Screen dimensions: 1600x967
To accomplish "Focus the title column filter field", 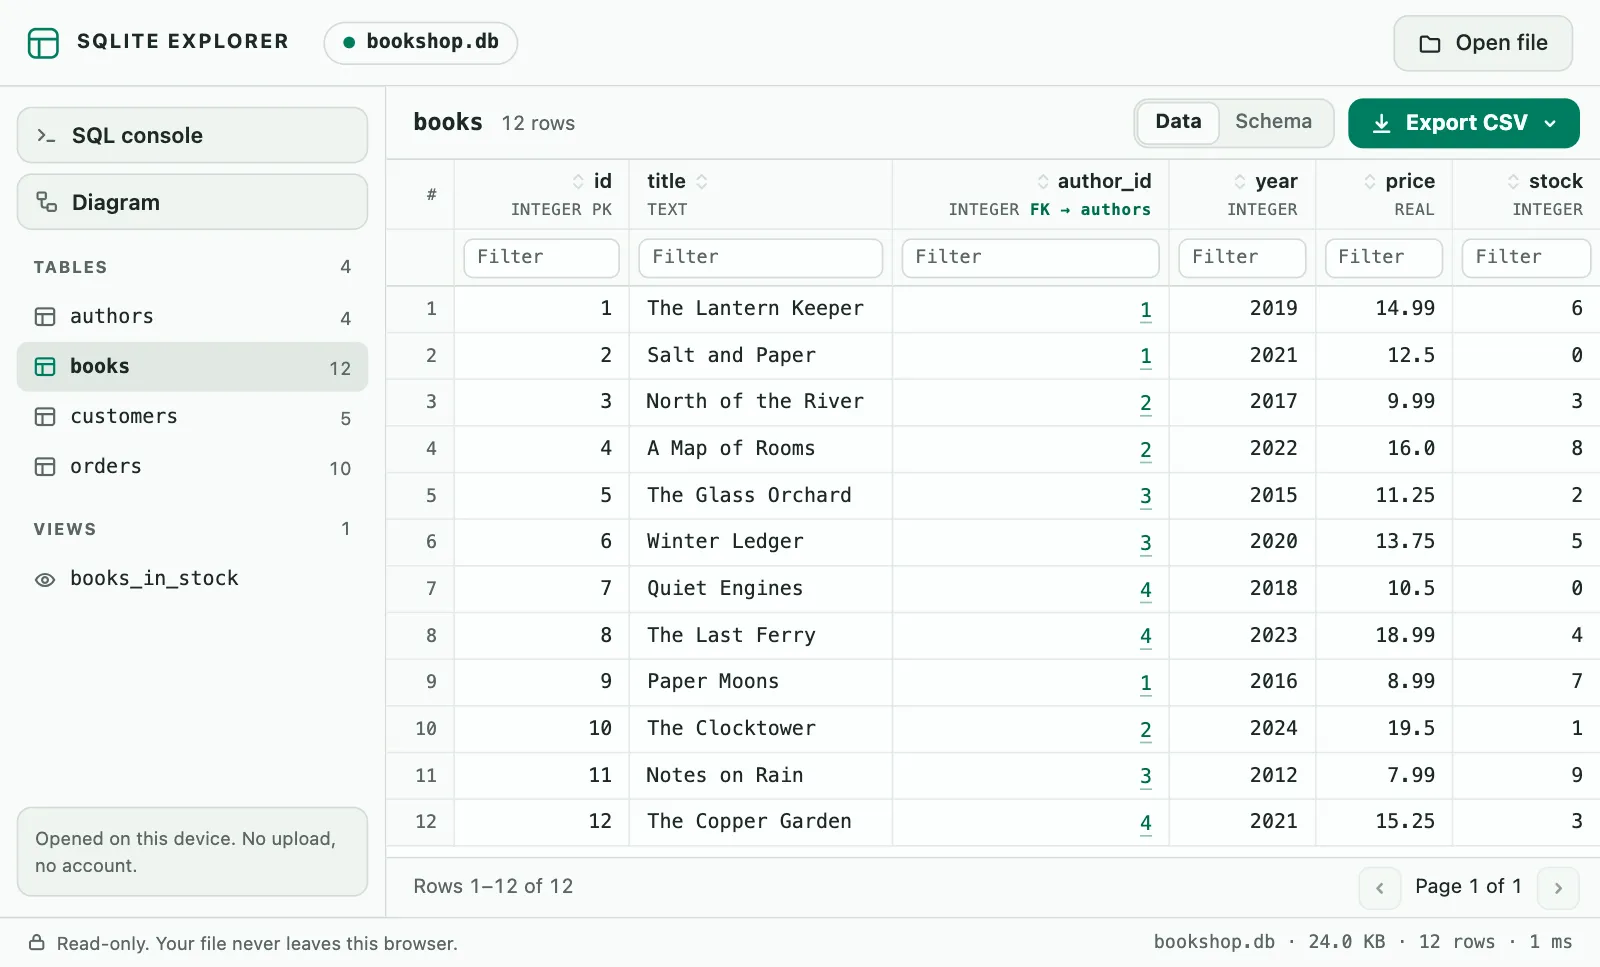I will pyautogui.click(x=760, y=258).
